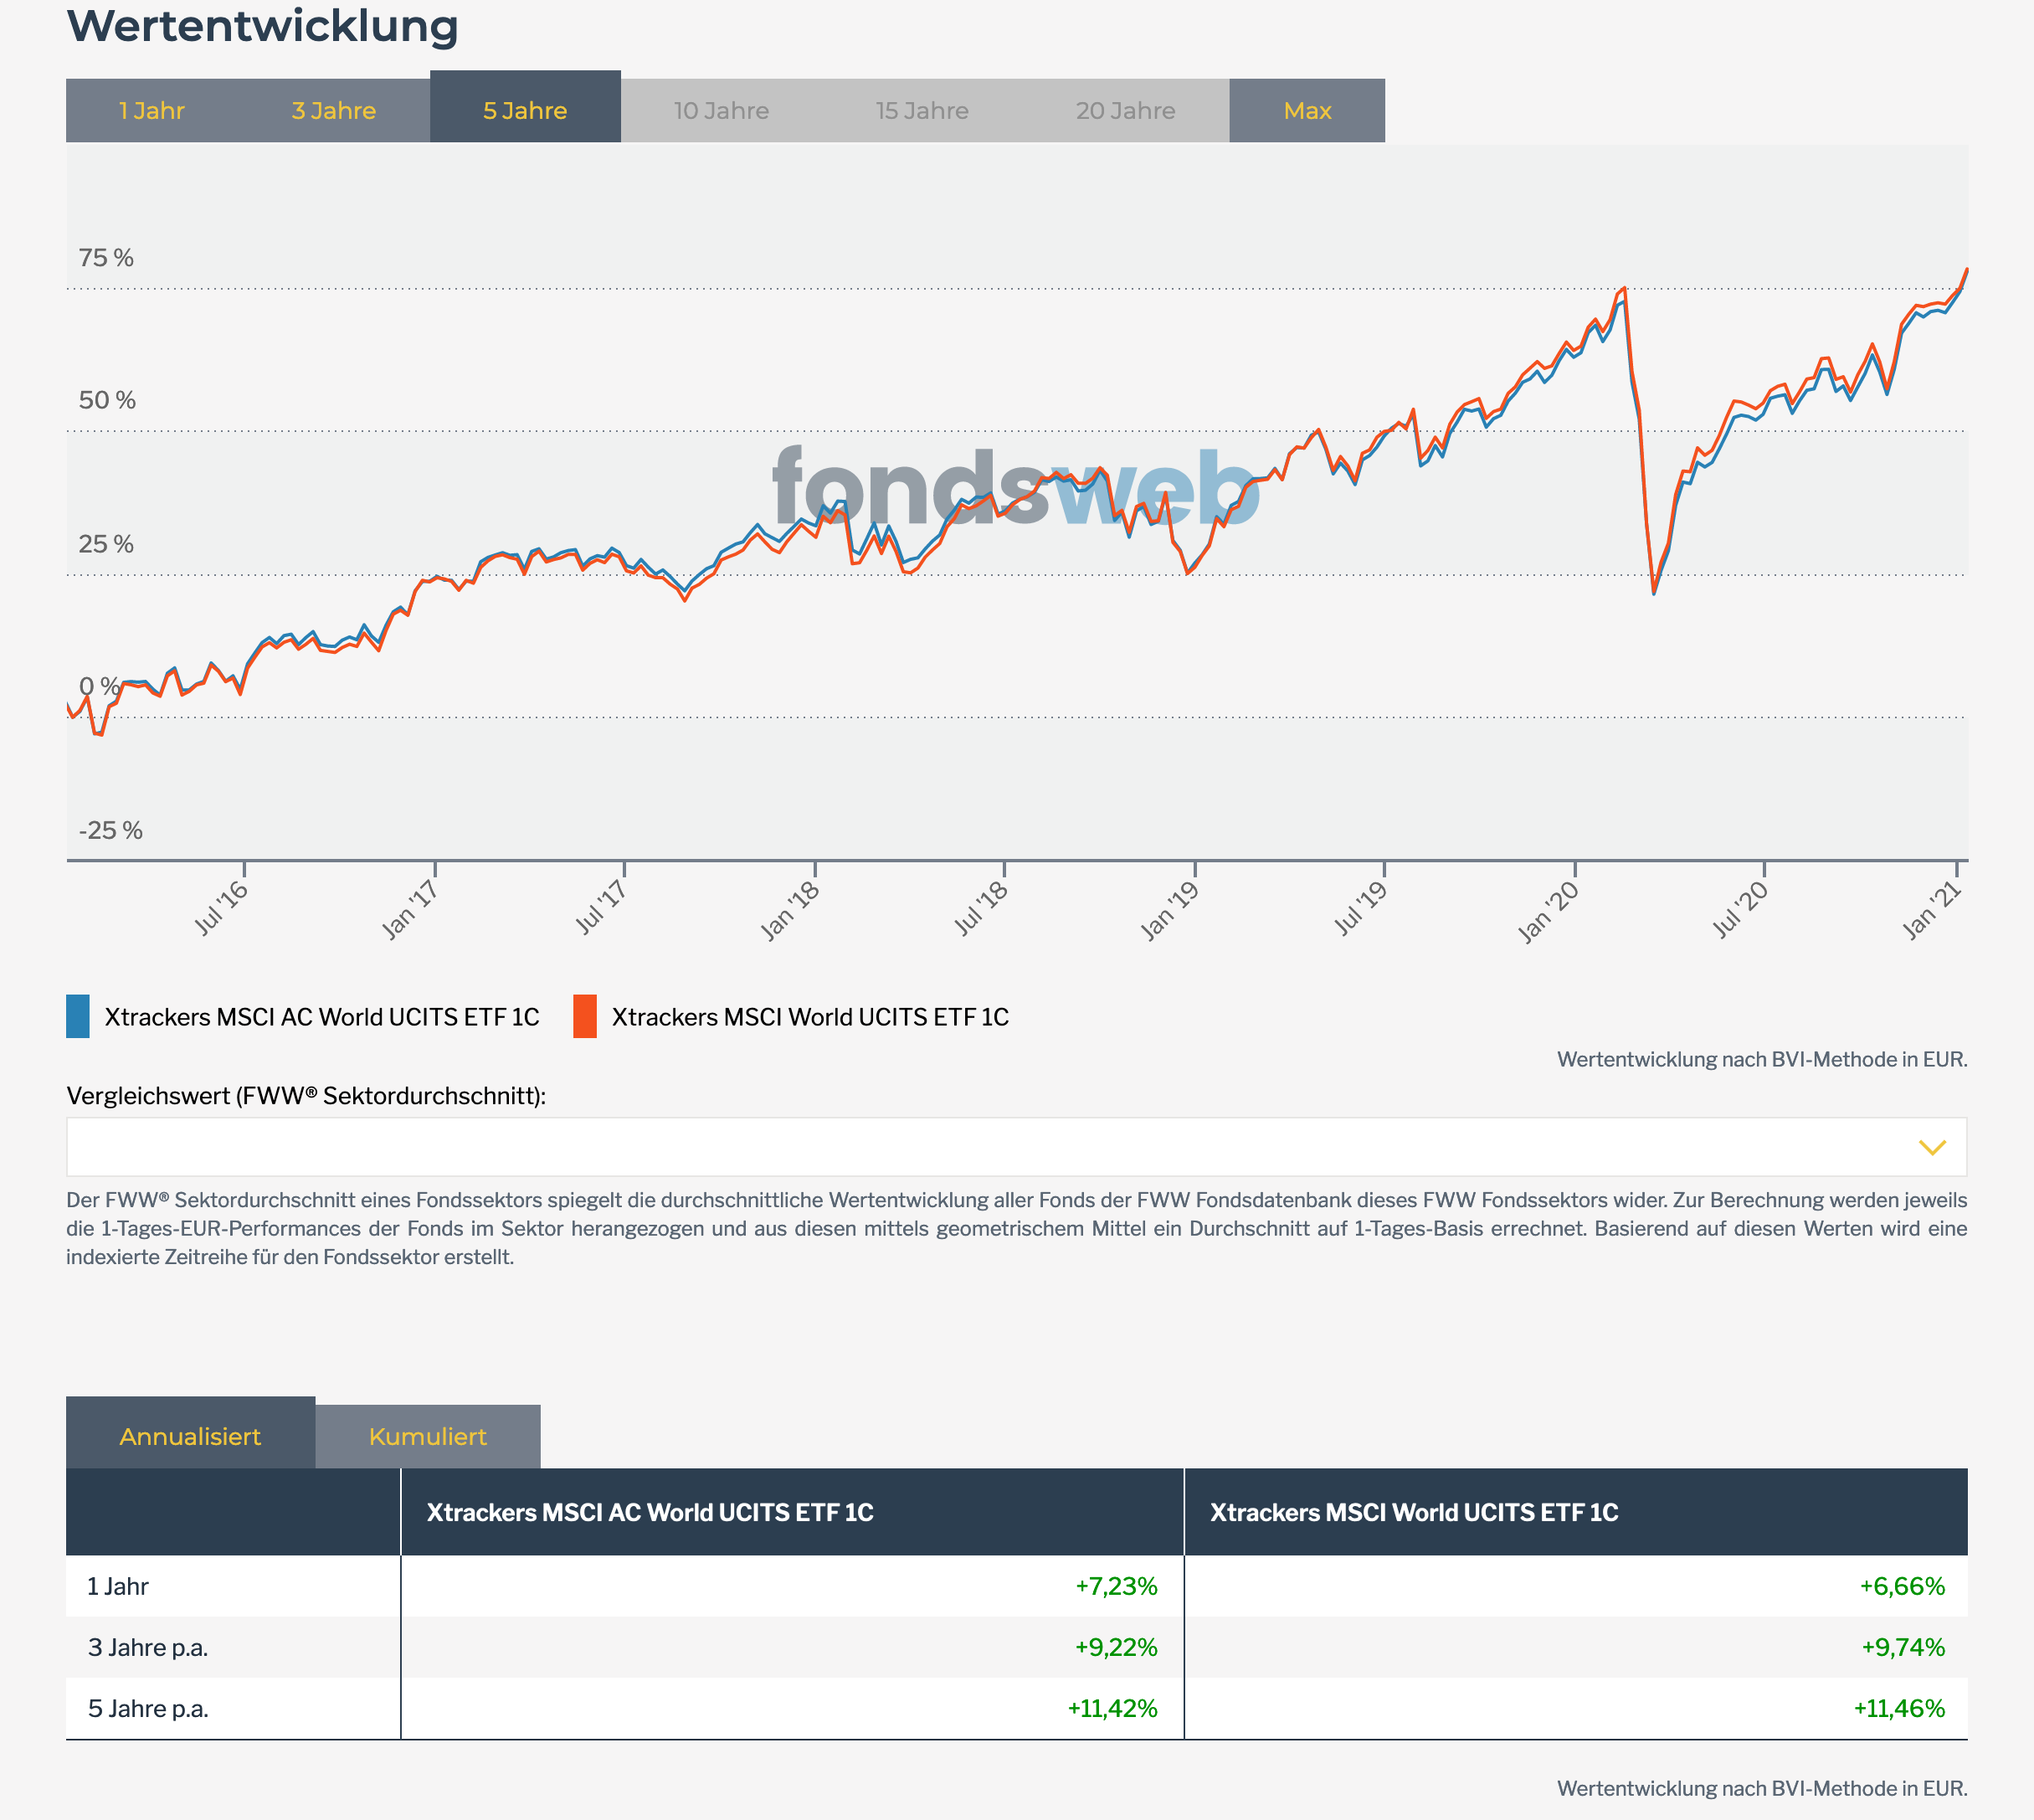Select the 5 Jahre tab
Screen dimensions: 2034x1820
tap(525, 110)
